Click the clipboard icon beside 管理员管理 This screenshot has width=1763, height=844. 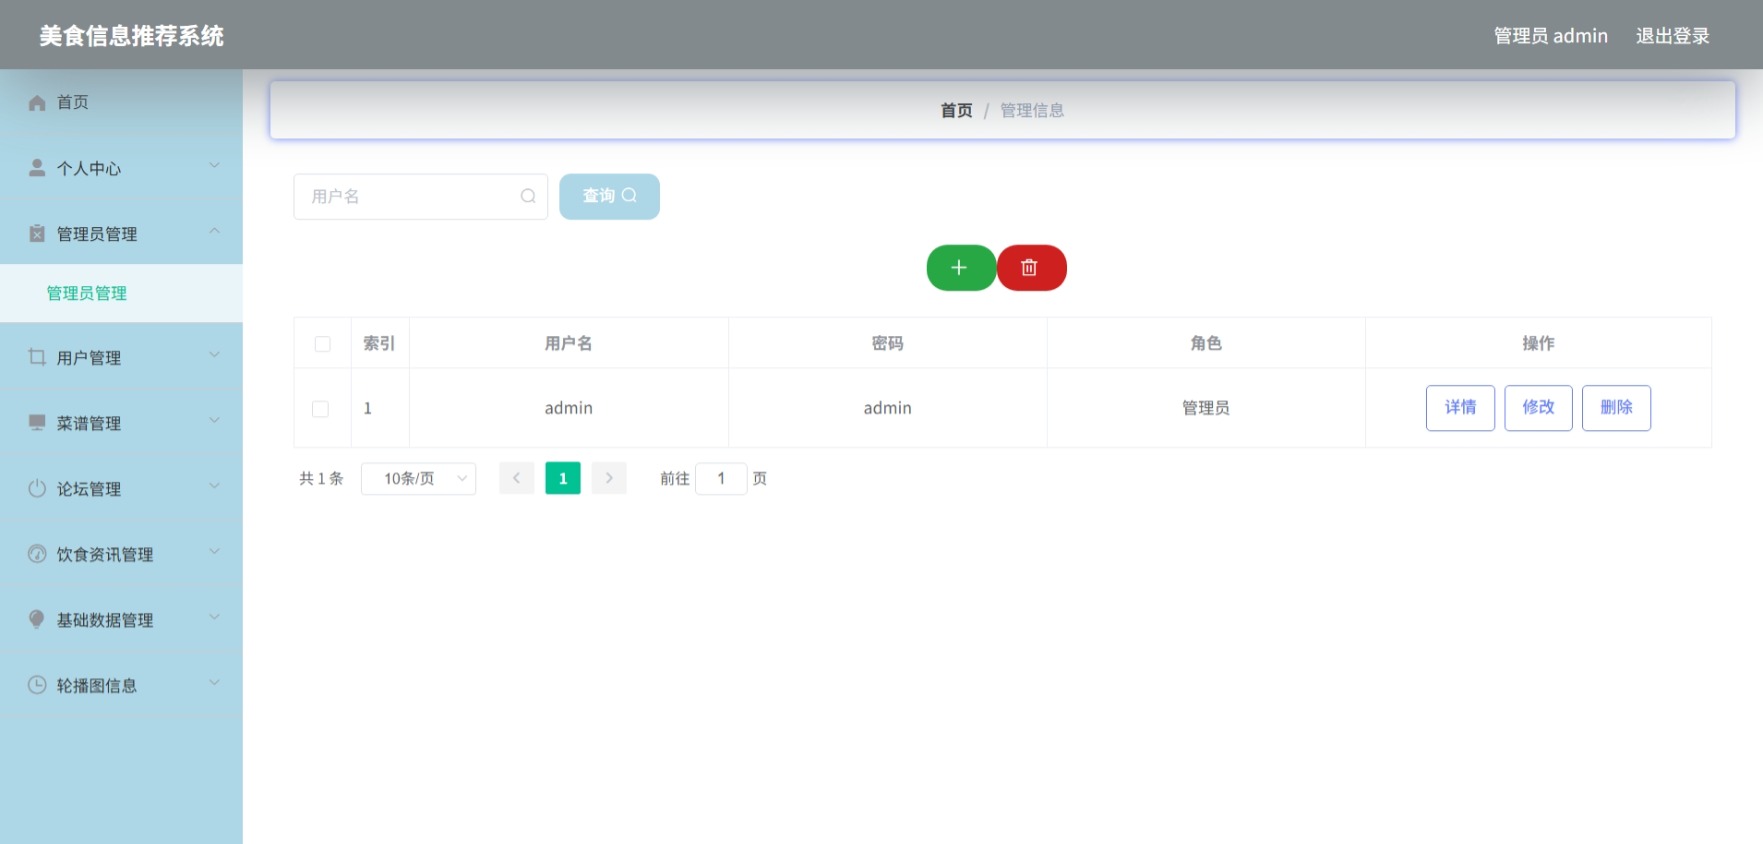(x=37, y=233)
